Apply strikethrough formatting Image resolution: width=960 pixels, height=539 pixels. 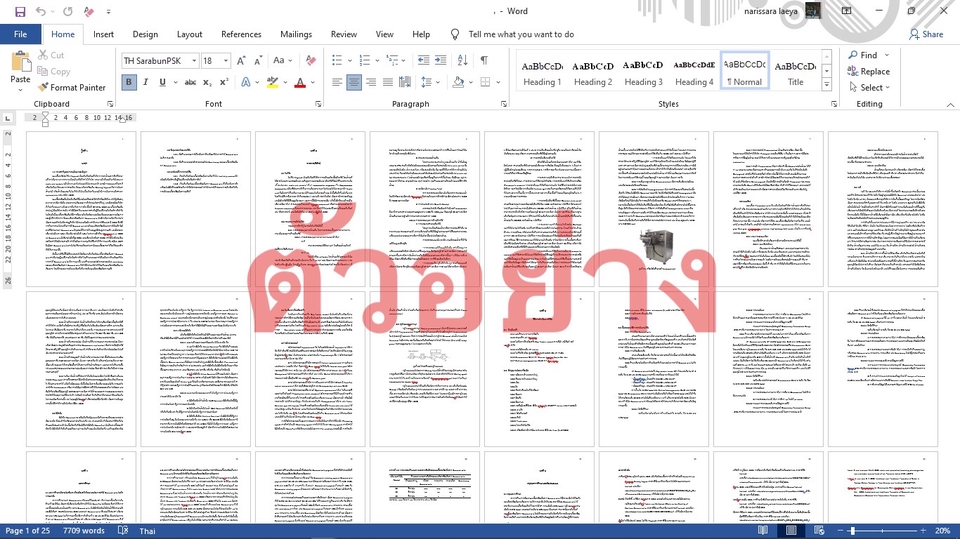tap(190, 82)
